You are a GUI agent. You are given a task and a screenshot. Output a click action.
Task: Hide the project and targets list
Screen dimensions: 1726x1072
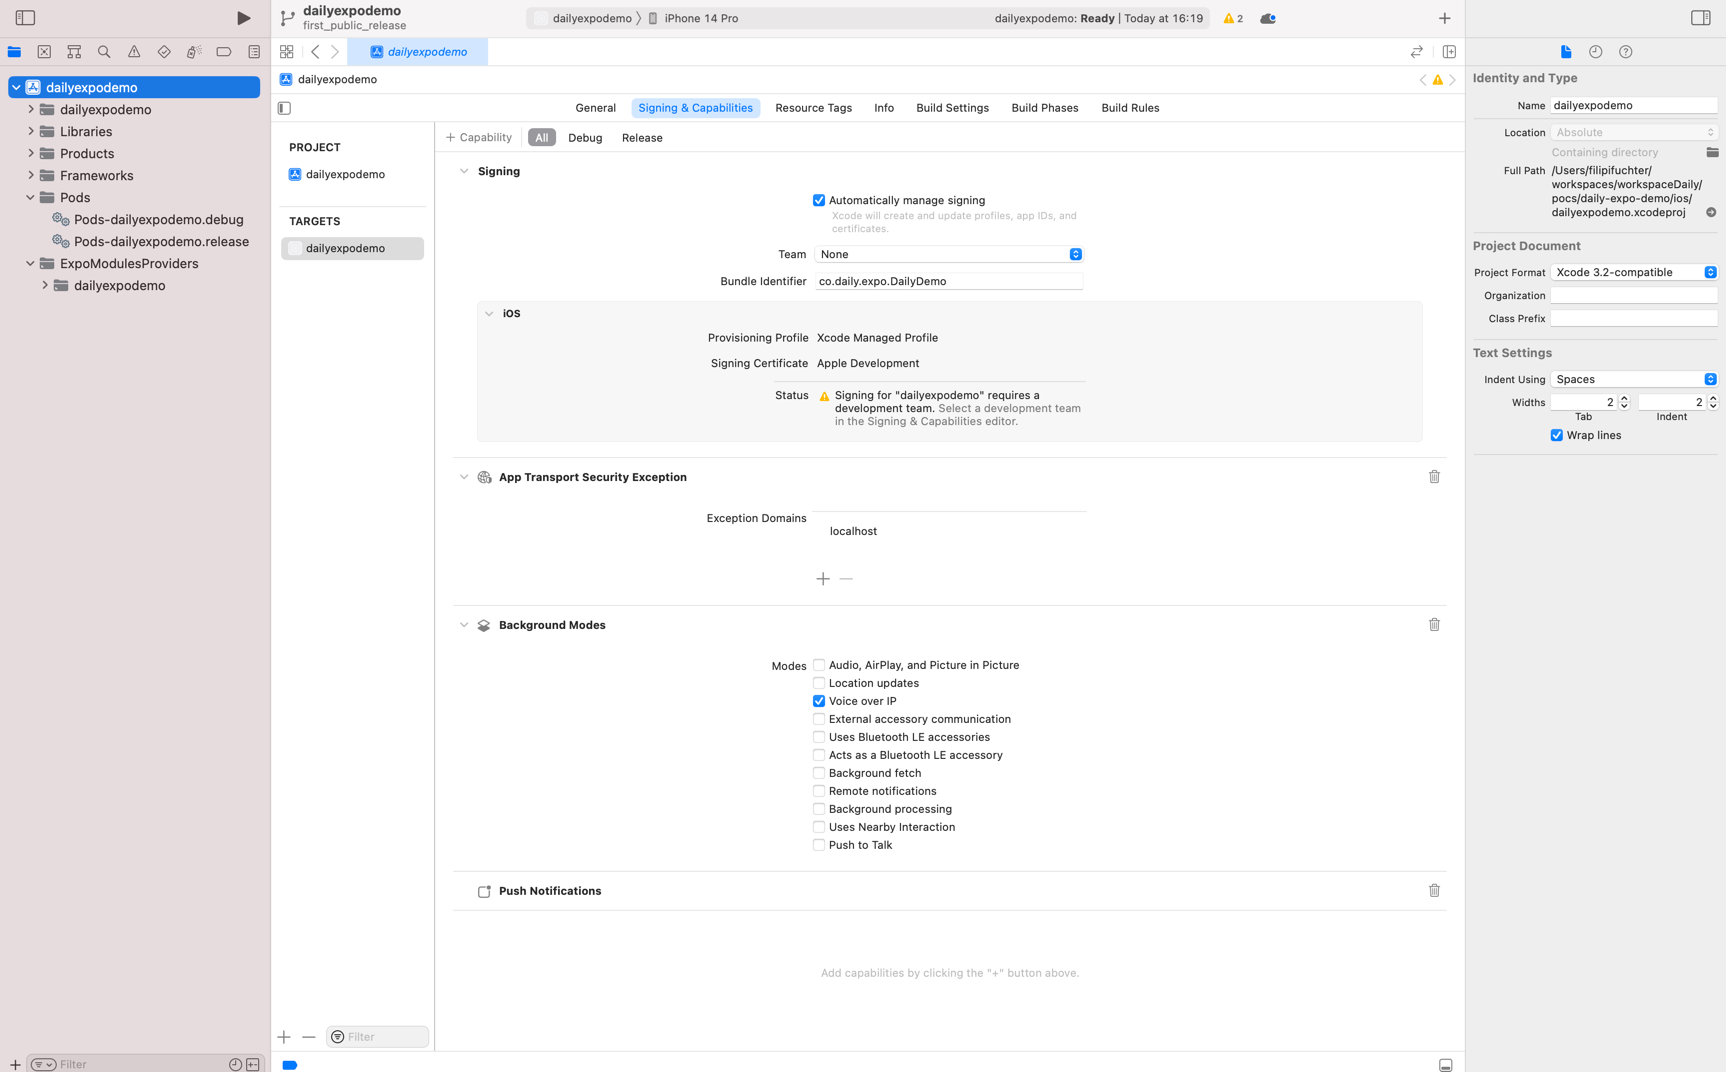284,108
